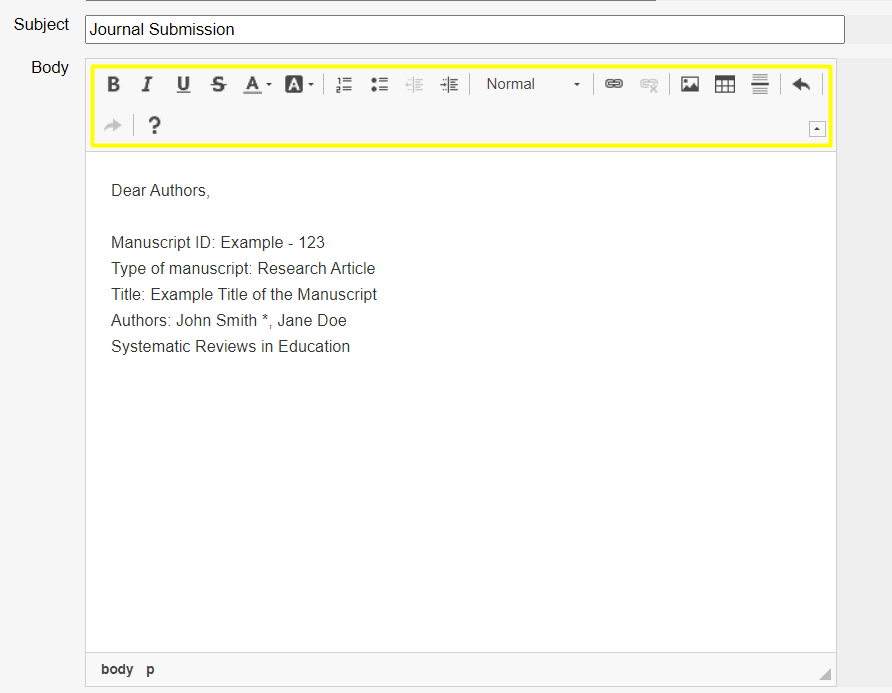Open the Normal paragraph format dropdown
Screen dimensions: 892x693
tap(532, 85)
